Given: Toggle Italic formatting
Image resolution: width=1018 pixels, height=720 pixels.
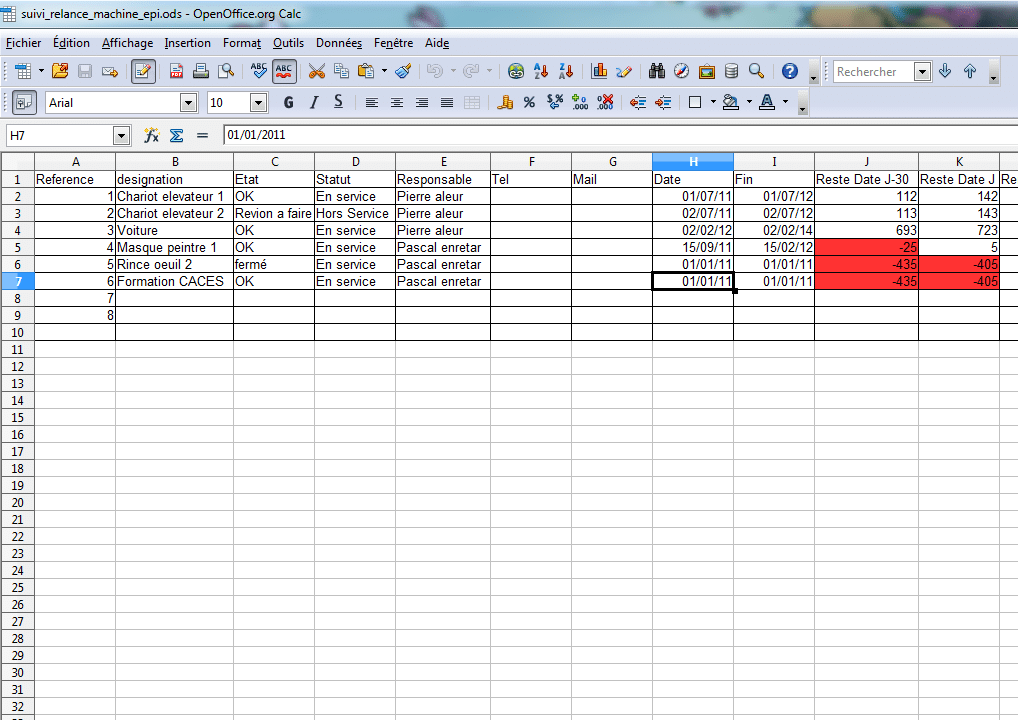Looking at the screenshot, I should pyautogui.click(x=314, y=102).
